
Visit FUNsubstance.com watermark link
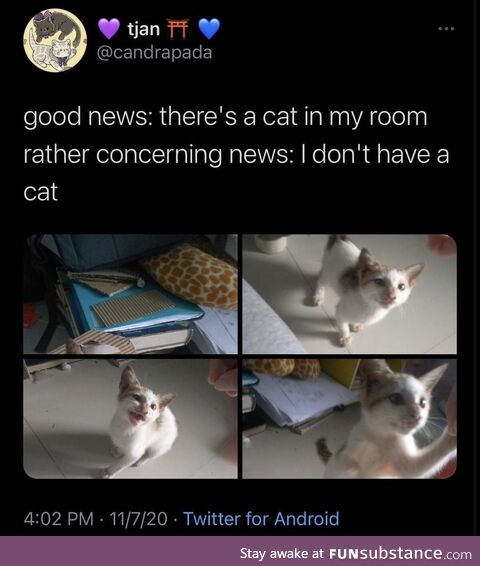coord(400,553)
